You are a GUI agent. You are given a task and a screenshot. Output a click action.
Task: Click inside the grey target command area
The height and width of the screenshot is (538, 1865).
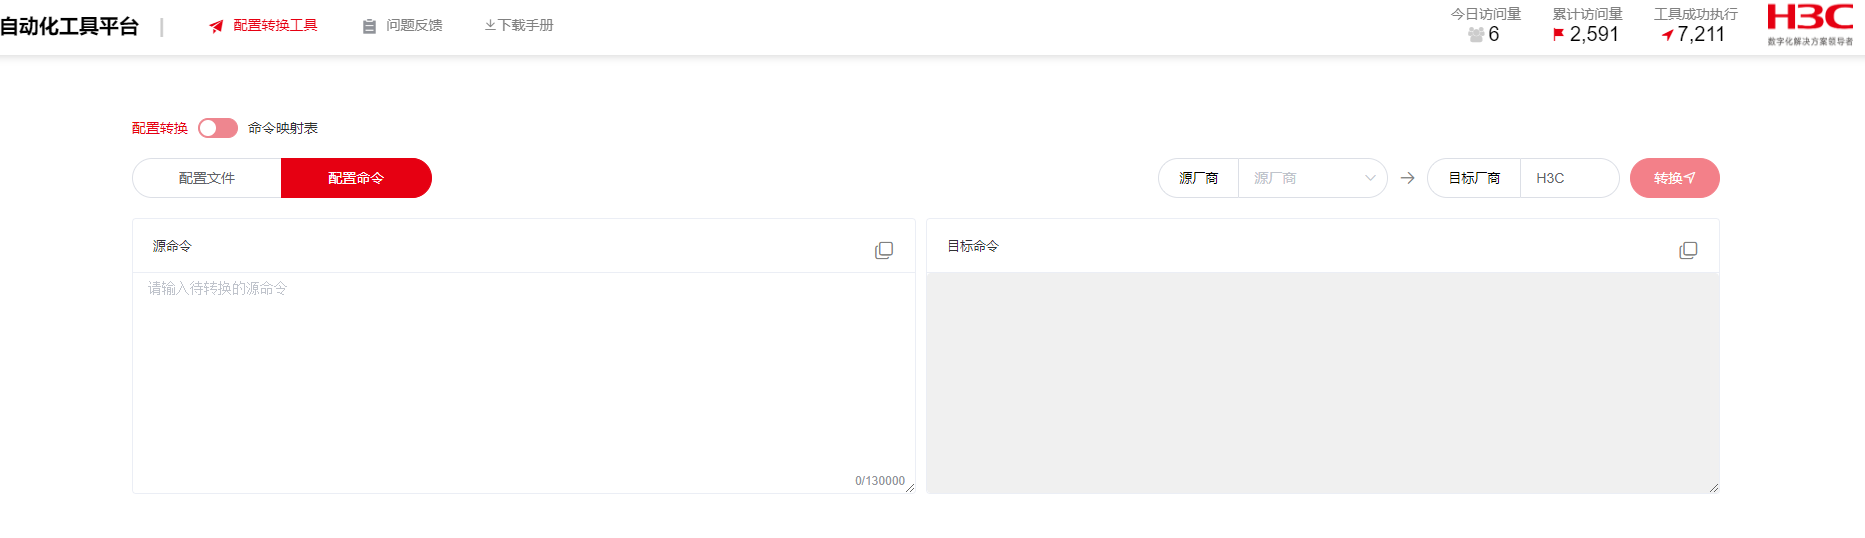click(1322, 382)
